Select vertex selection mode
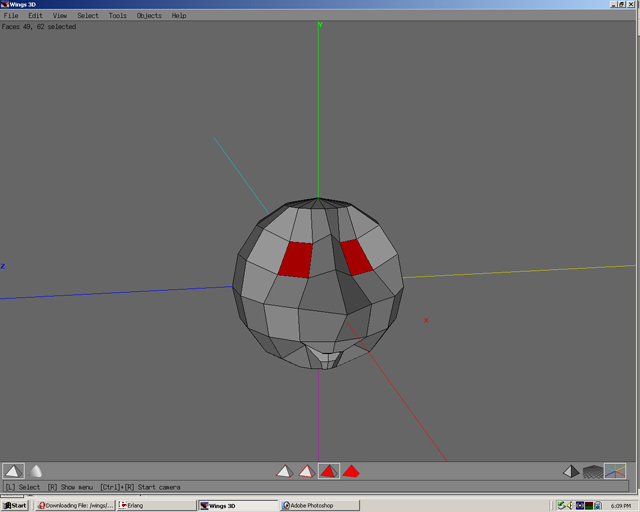 284,471
